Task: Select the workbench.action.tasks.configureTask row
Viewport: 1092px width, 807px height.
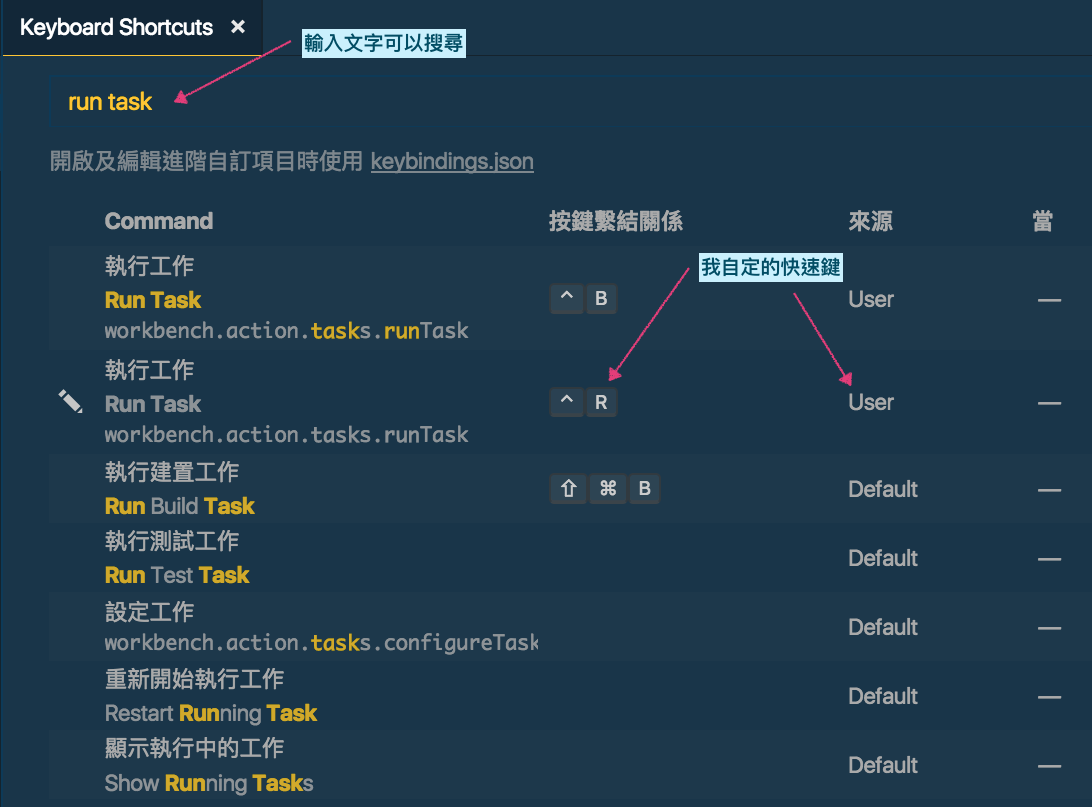Action: (400, 627)
